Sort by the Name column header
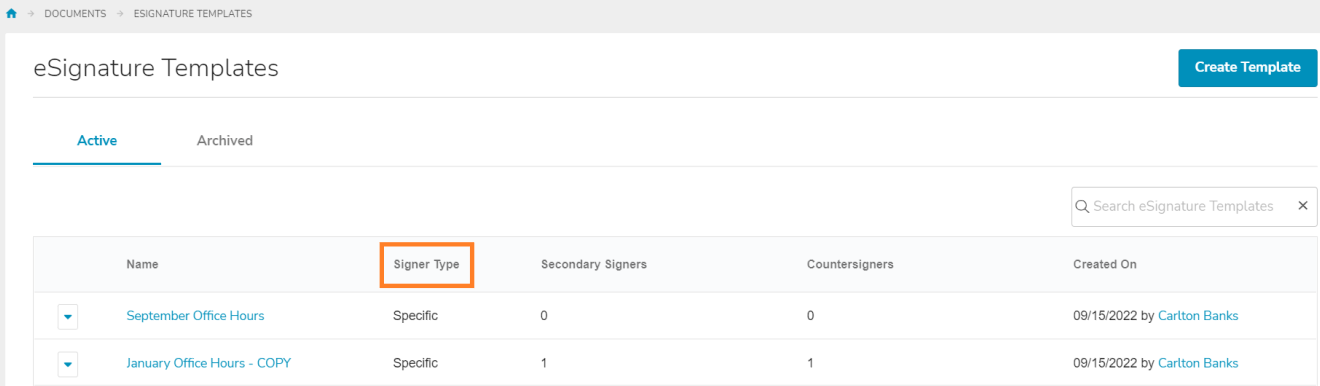1320x386 pixels. point(142,265)
